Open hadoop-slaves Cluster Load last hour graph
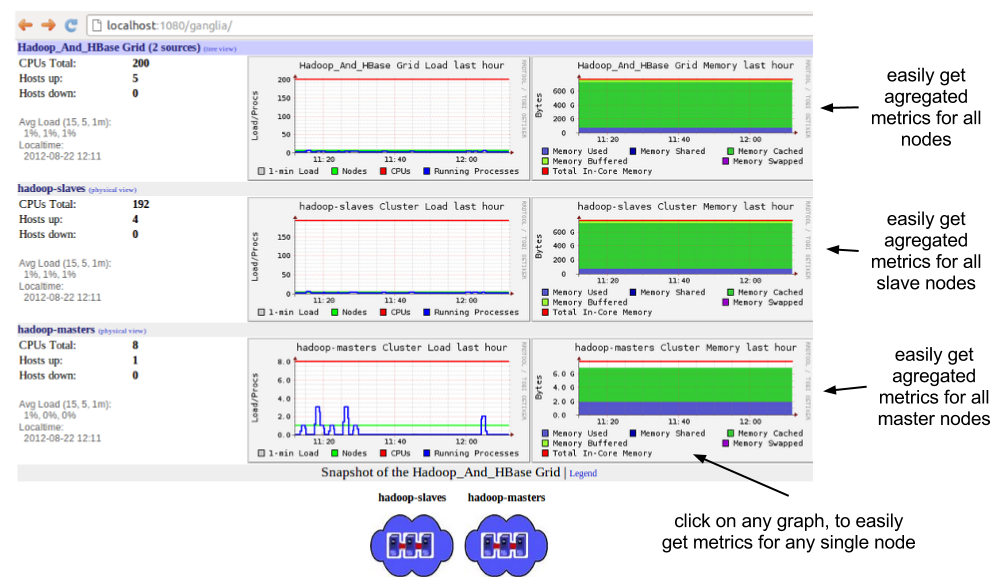The width and height of the screenshot is (1003, 585). pyautogui.click(x=389, y=259)
